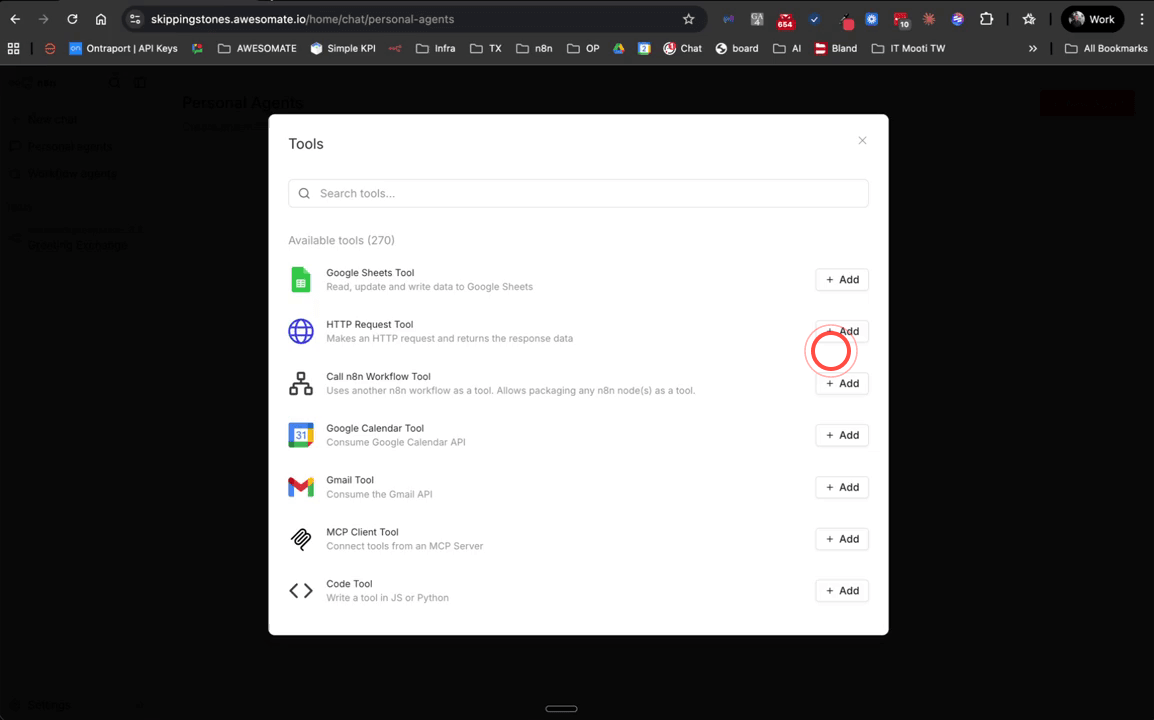Click the HTTP Request Tool globe icon
Image resolution: width=1154 pixels, height=720 pixels.
301,331
